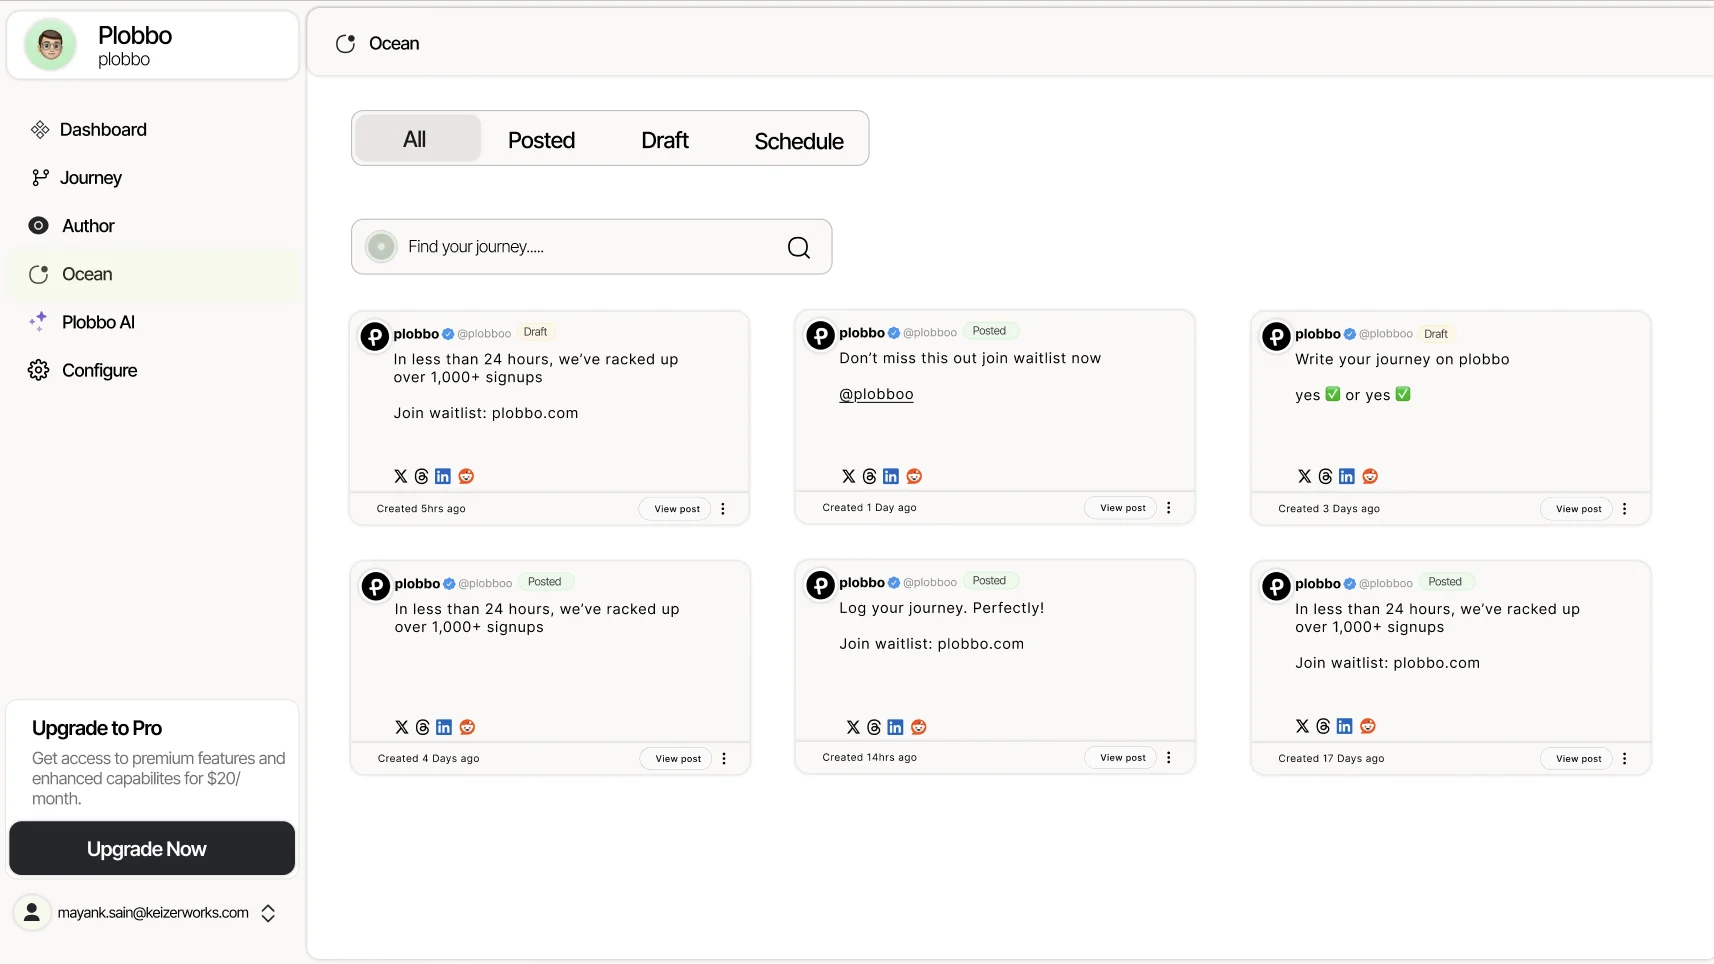Click plobbo logo on 3 Days ago post
This screenshot has width=1714, height=964.
(x=1276, y=336)
